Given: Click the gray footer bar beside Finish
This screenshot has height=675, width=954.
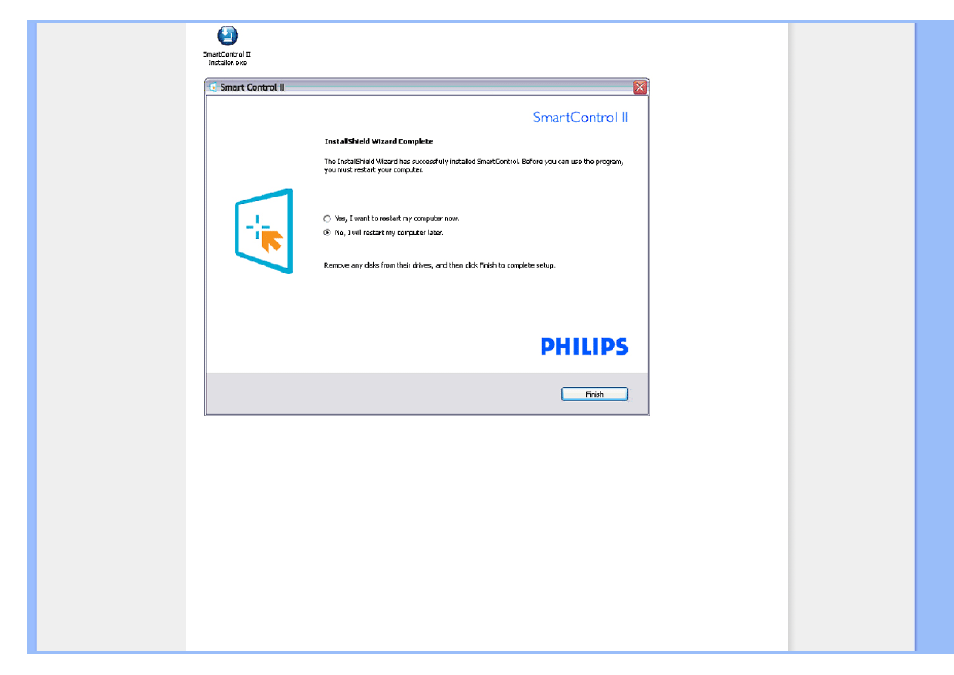Looking at the screenshot, I should pyautogui.click(x=383, y=394).
